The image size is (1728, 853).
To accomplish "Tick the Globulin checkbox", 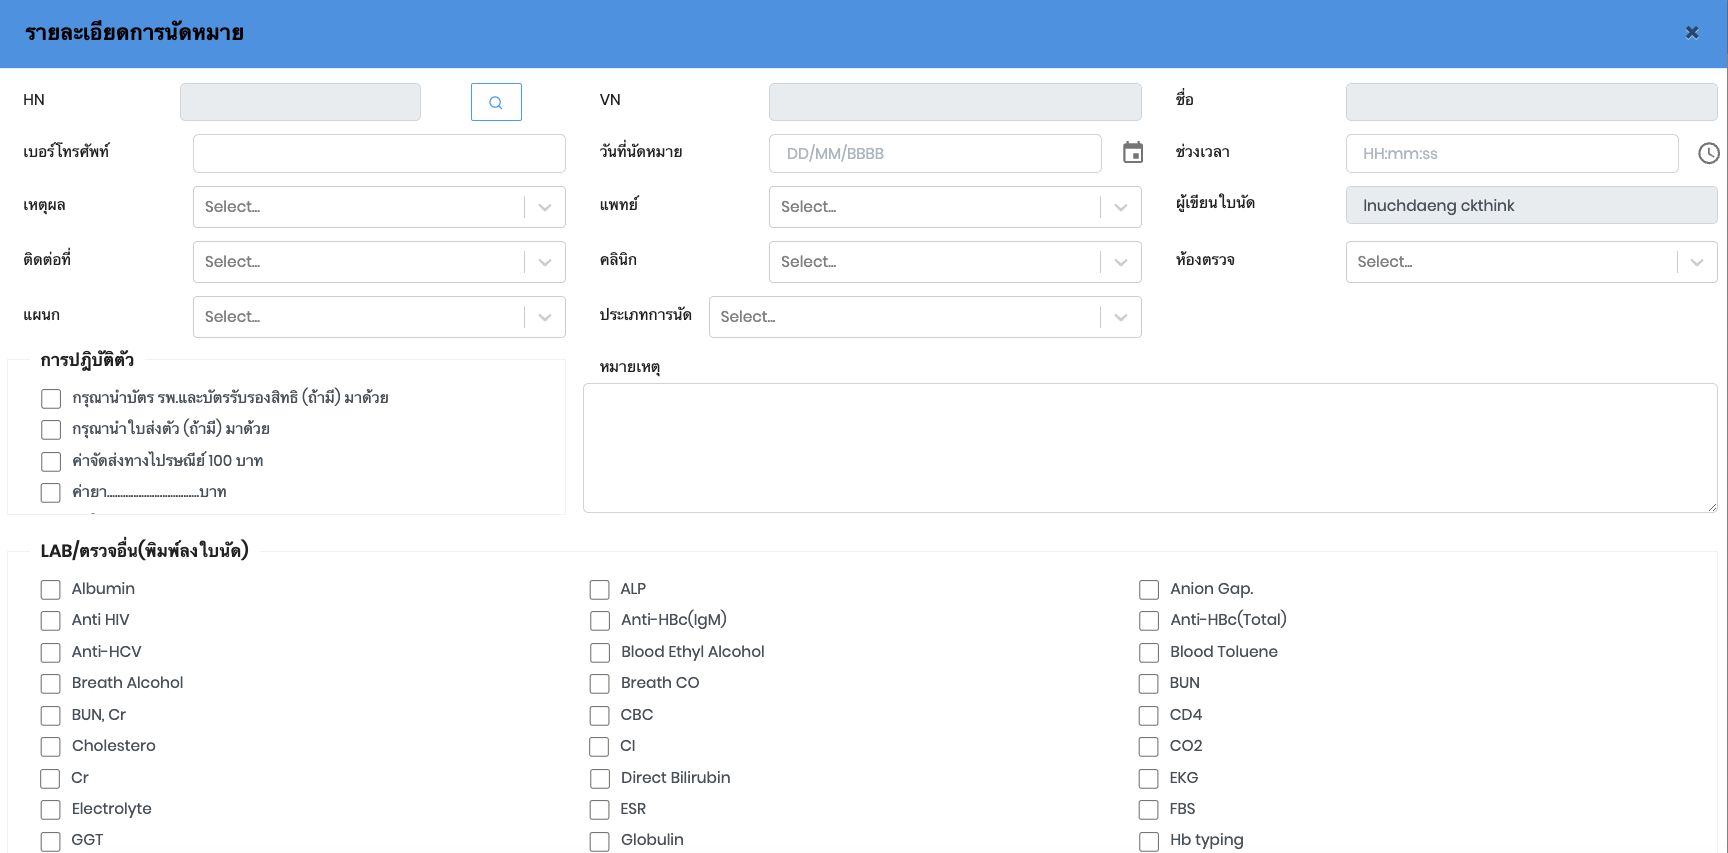I will point(600,842).
